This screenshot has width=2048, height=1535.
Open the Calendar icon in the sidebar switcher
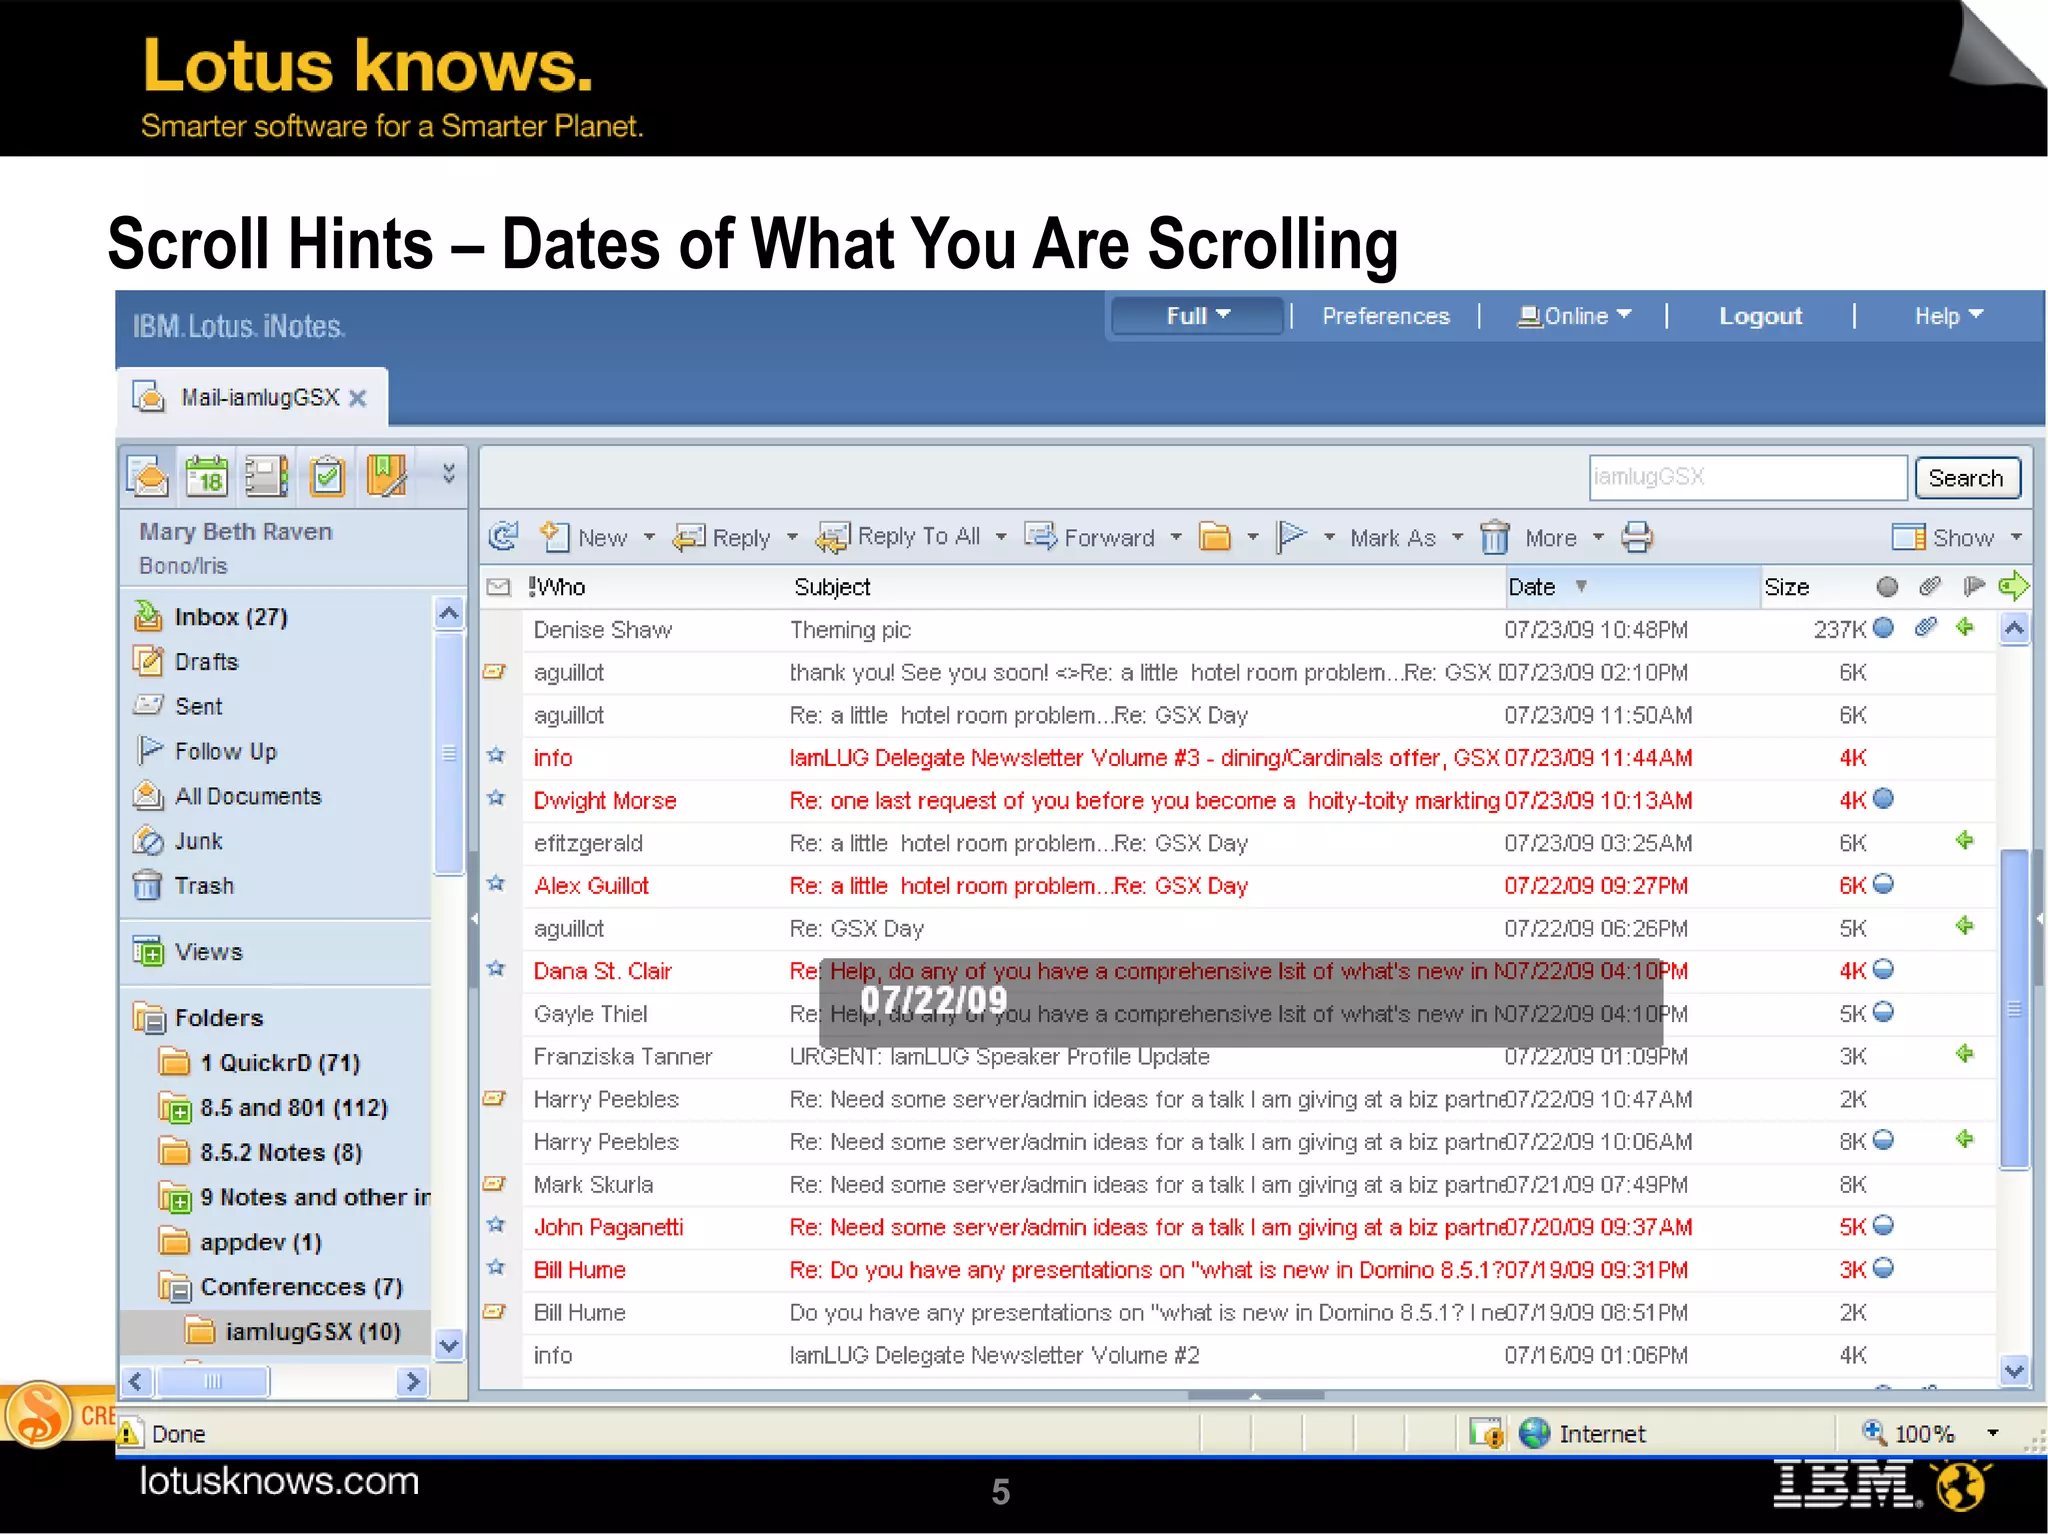[207, 476]
